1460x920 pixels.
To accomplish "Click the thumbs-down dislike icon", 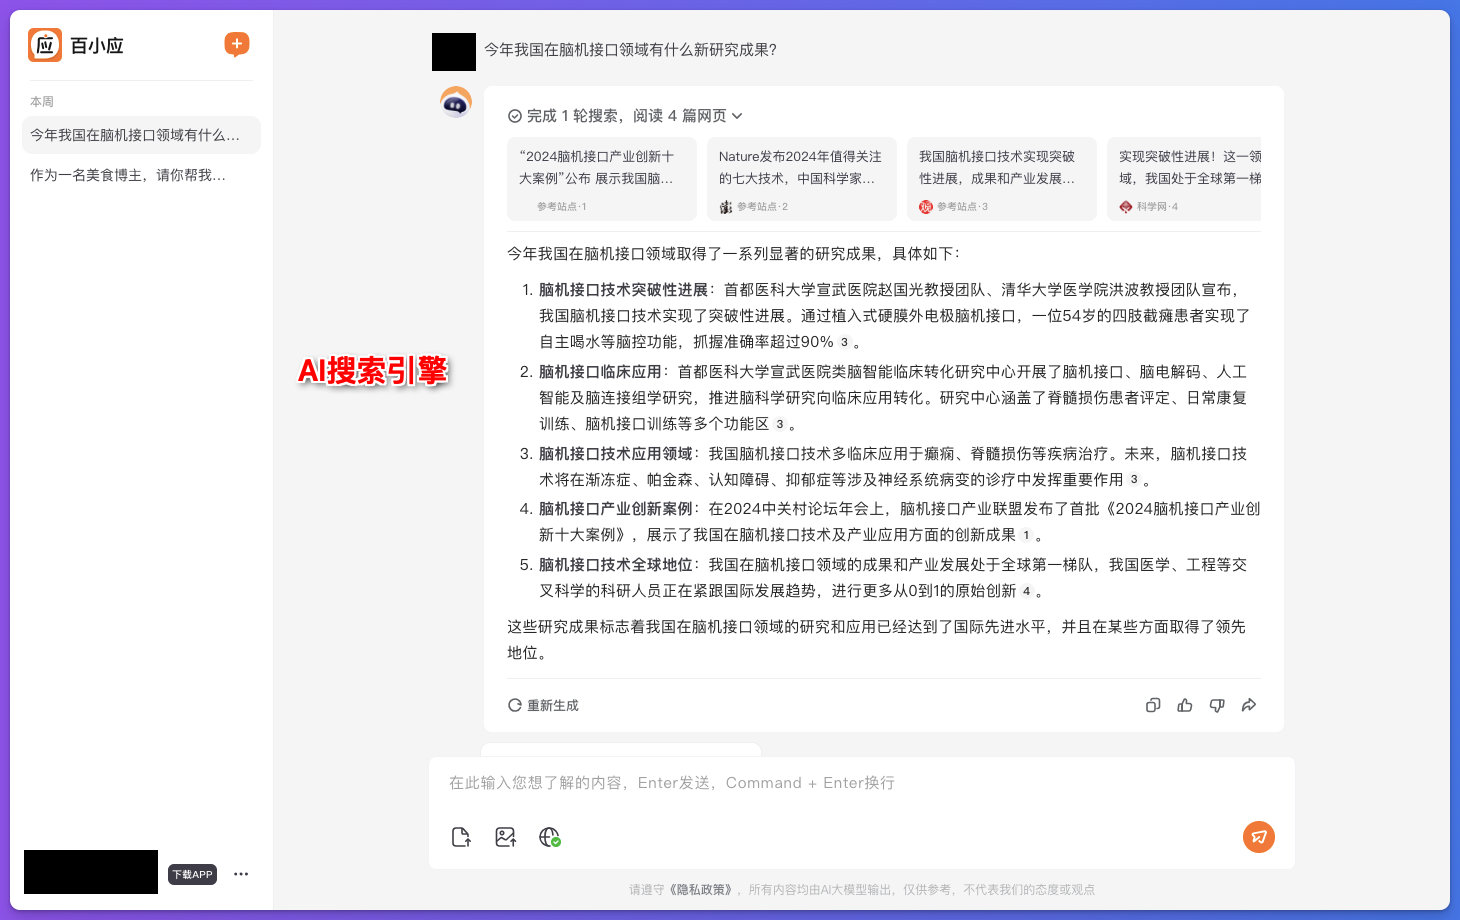I will point(1217,705).
